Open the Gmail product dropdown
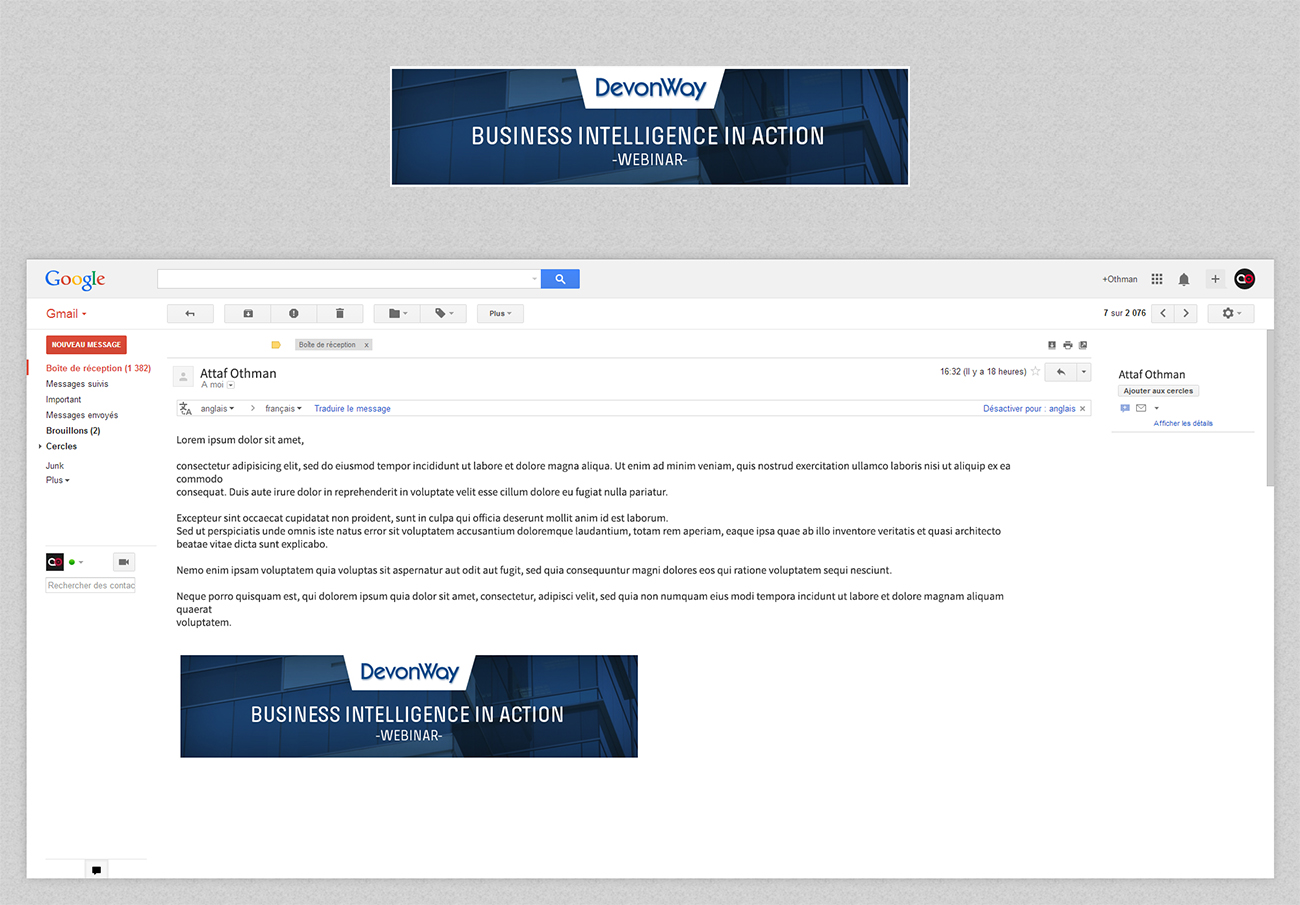This screenshot has height=905, width=1300. click(66, 314)
